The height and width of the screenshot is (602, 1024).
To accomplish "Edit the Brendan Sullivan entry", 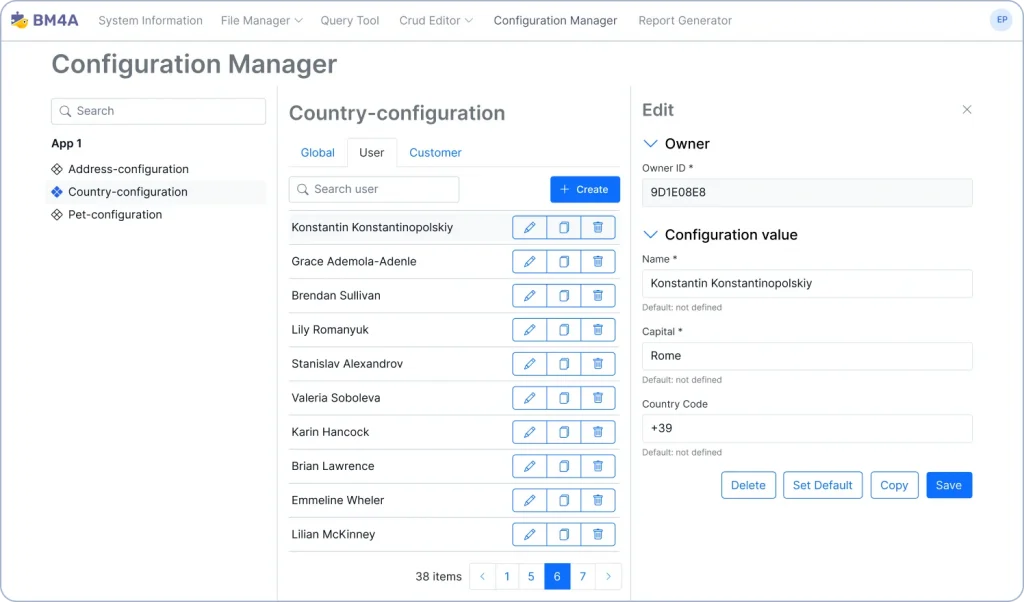I will [x=529, y=295].
